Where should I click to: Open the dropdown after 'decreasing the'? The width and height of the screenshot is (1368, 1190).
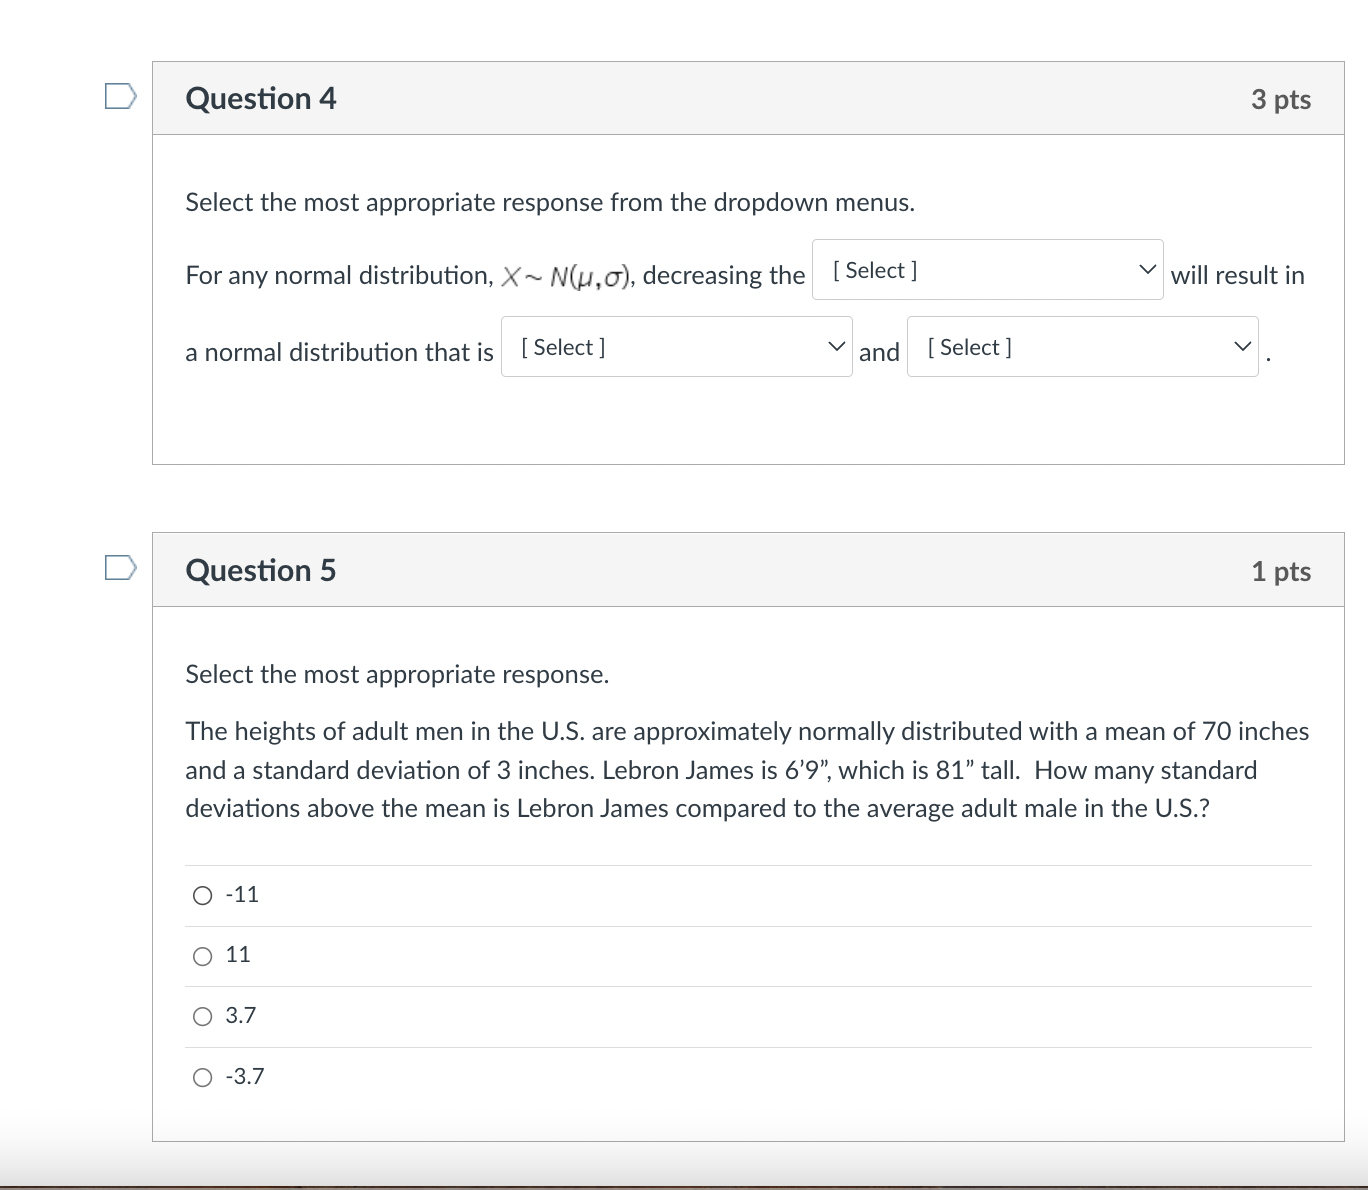click(x=988, y=268)
